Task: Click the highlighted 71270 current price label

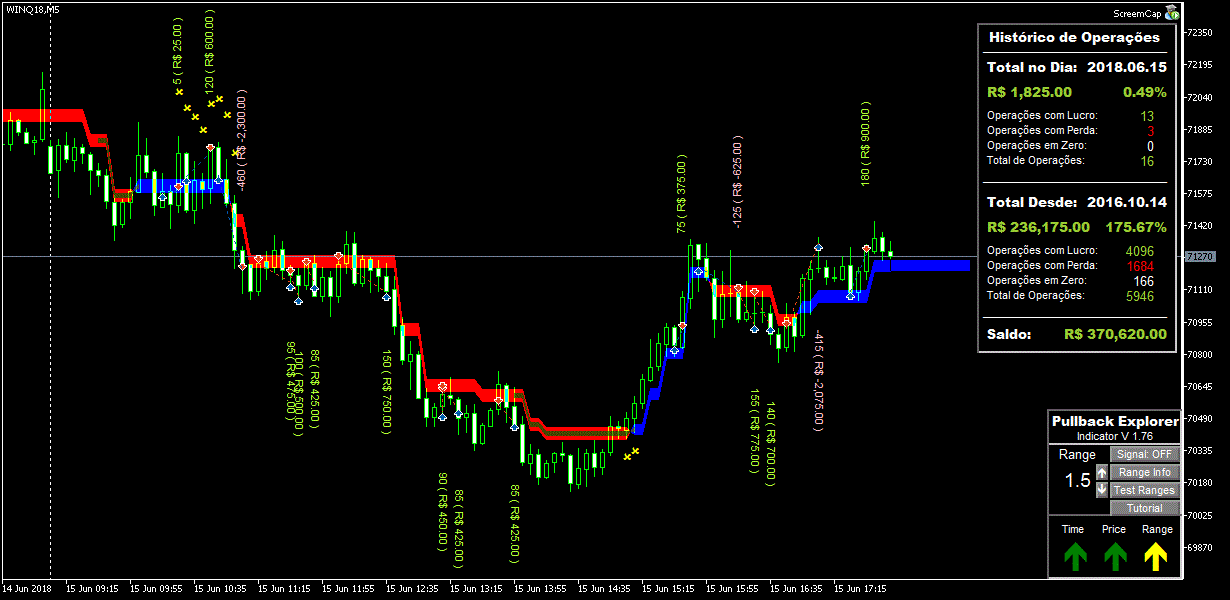Action: point(1199,257)
